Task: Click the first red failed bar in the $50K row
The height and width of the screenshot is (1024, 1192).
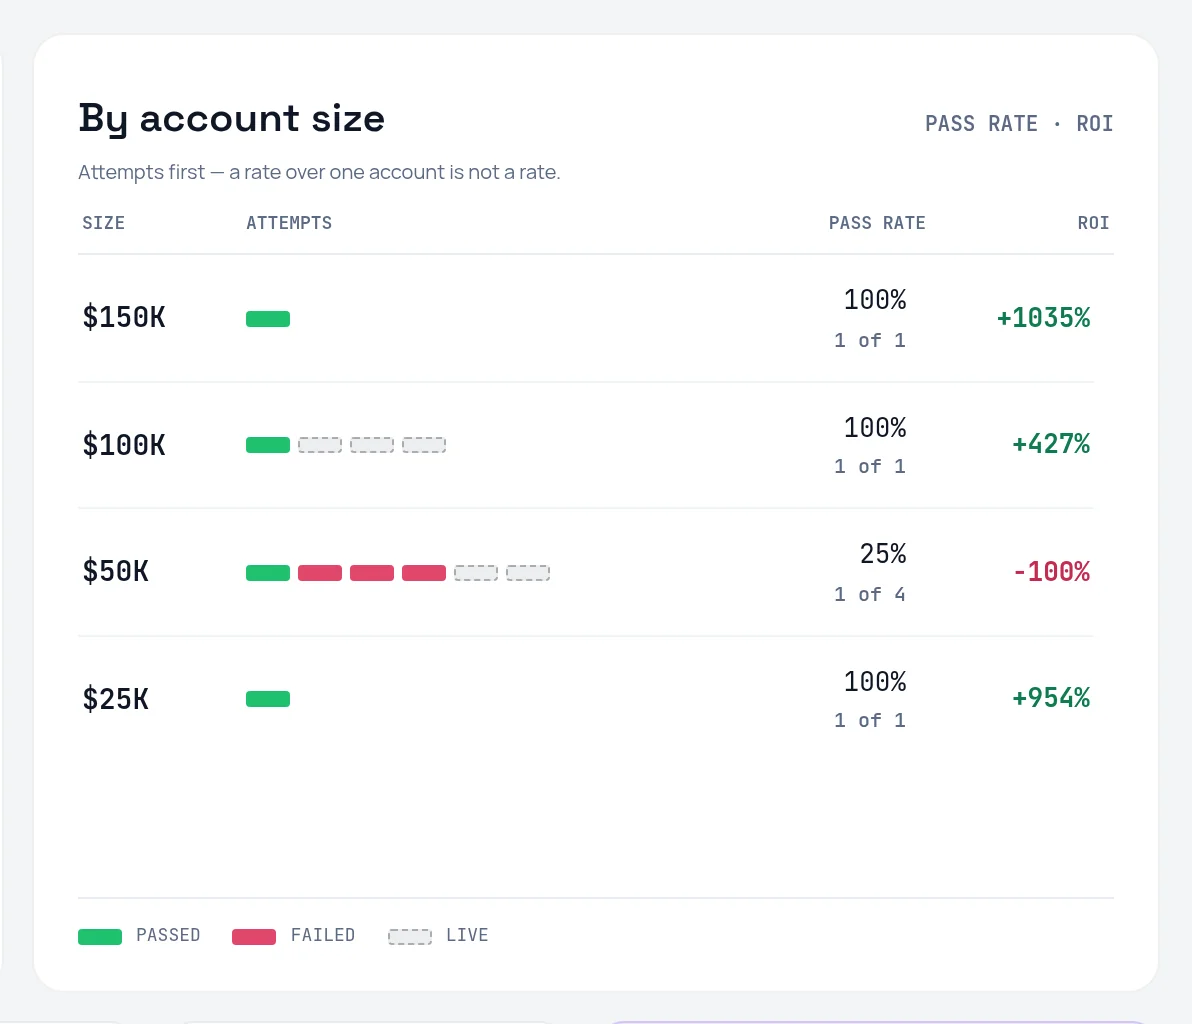Action: (x=320, y=572)
